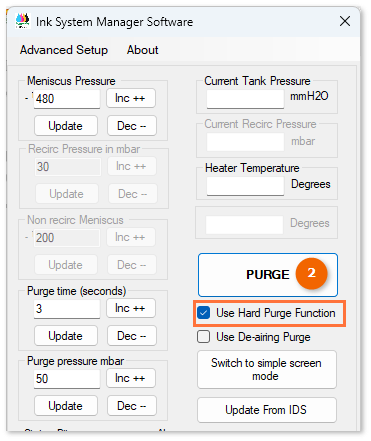Viewport: 371px width, 441px height.
Task: Open the Advanced Setup menu
Action: point(64,50)
